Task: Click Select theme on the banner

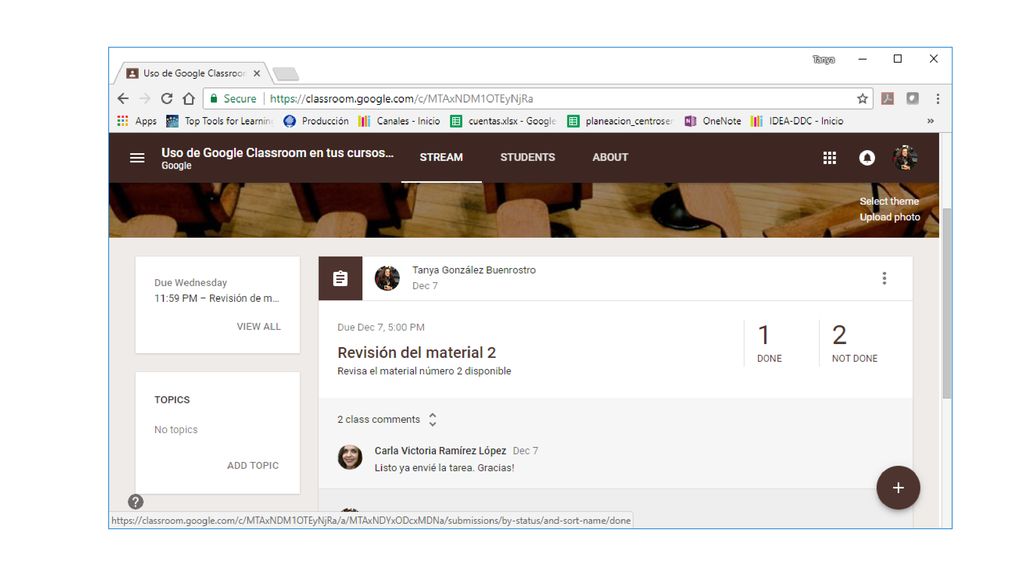Action: click(889, 201)
